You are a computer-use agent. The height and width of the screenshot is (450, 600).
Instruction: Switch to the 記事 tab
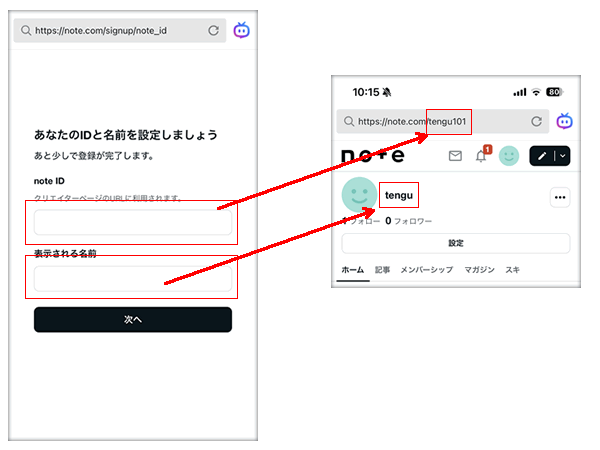[383, 270]
